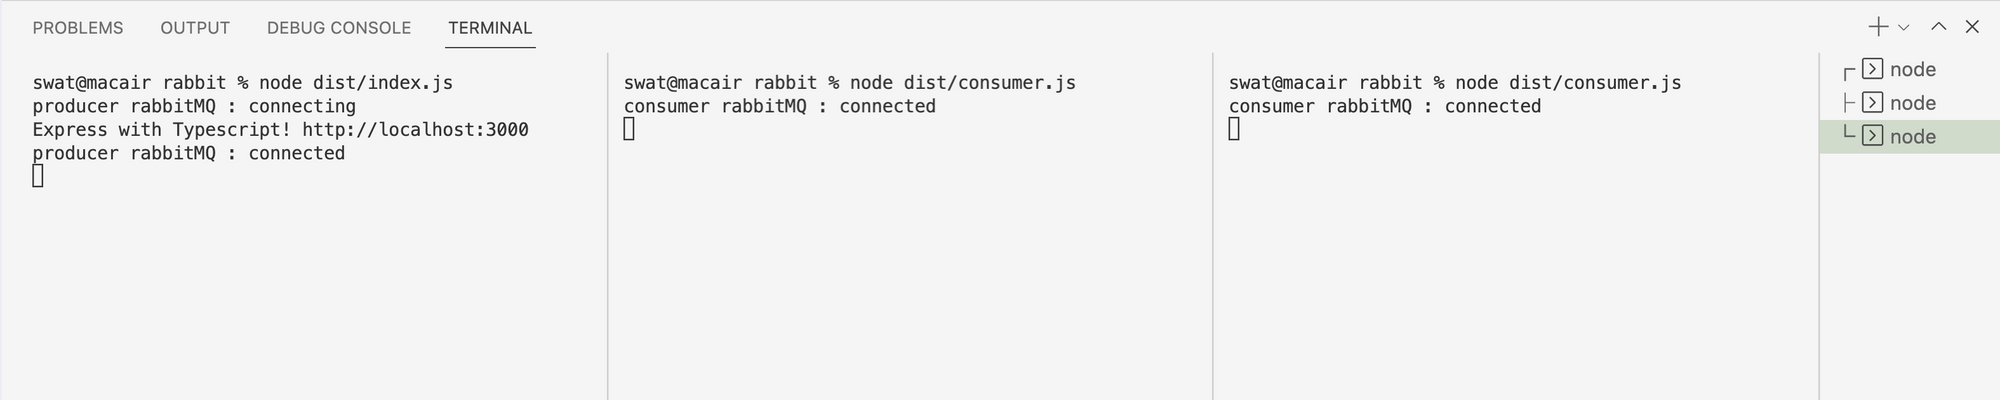Maximize panel size with the up chevron
This screenshot has height=400, width=2000.
1939,27
